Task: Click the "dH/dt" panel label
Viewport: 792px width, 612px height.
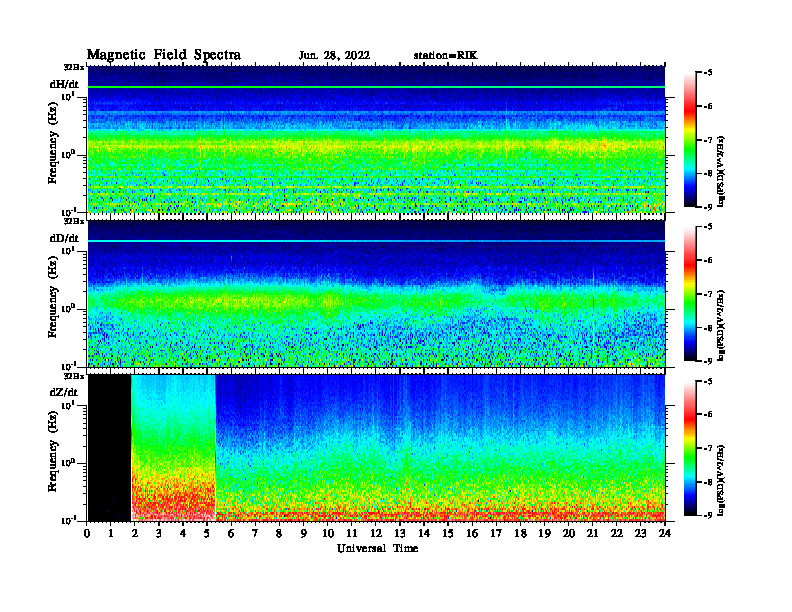Action: click(x=64, y=84)
